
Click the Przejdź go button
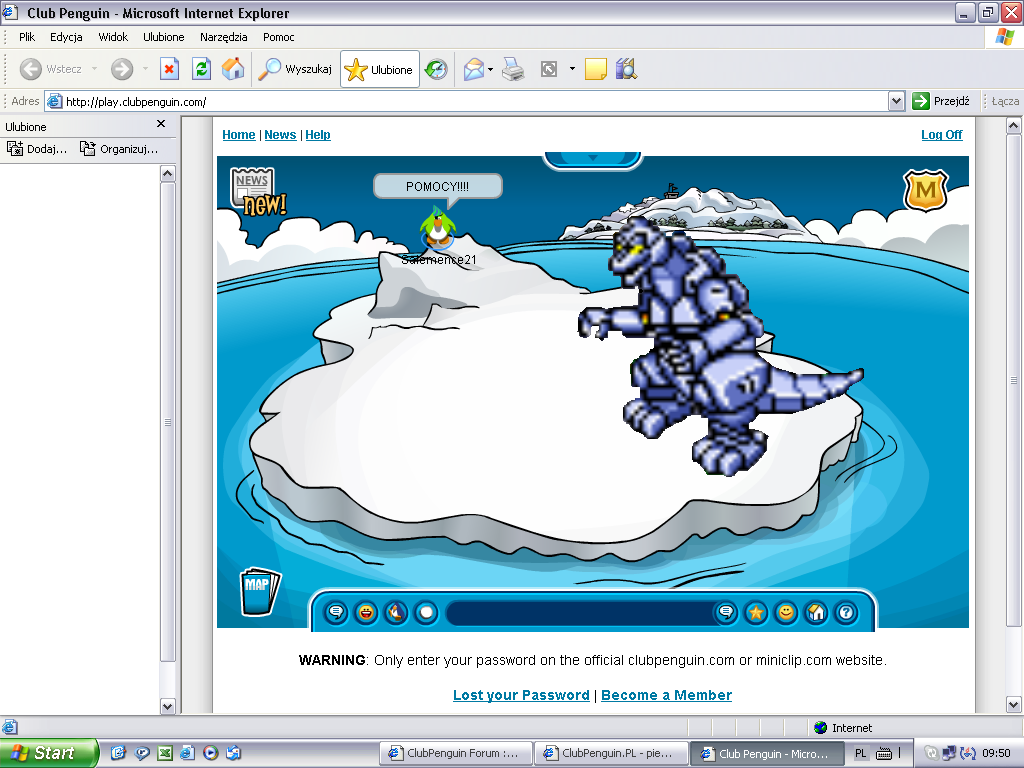pos(941,101)
